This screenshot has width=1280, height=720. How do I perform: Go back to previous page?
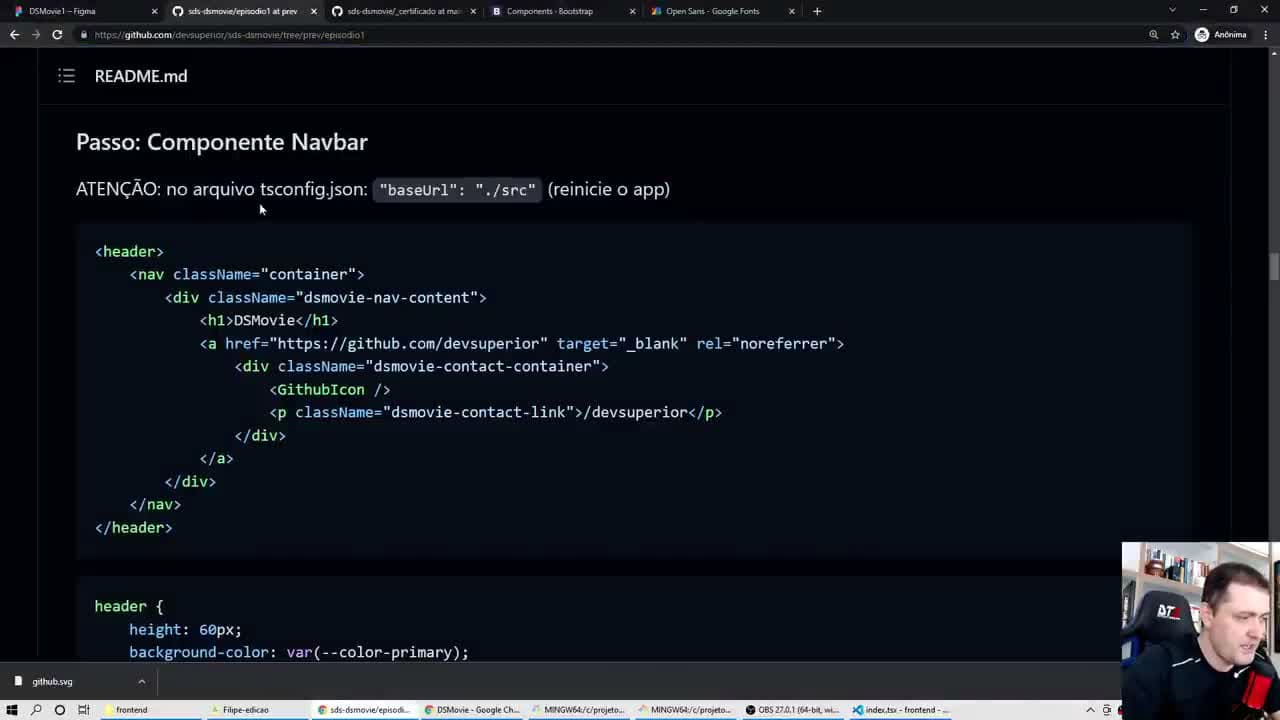[14, 35]
